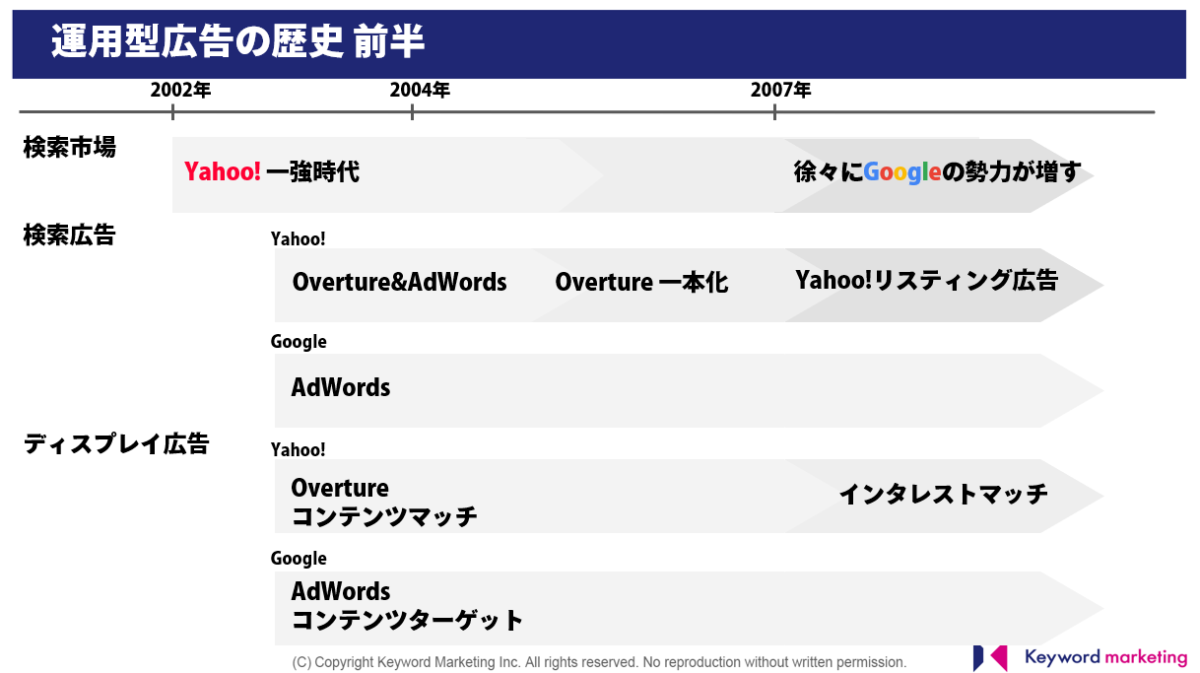Click the Overture 一本化 label
Screen dimensions: 1200x673
(642, 282)
